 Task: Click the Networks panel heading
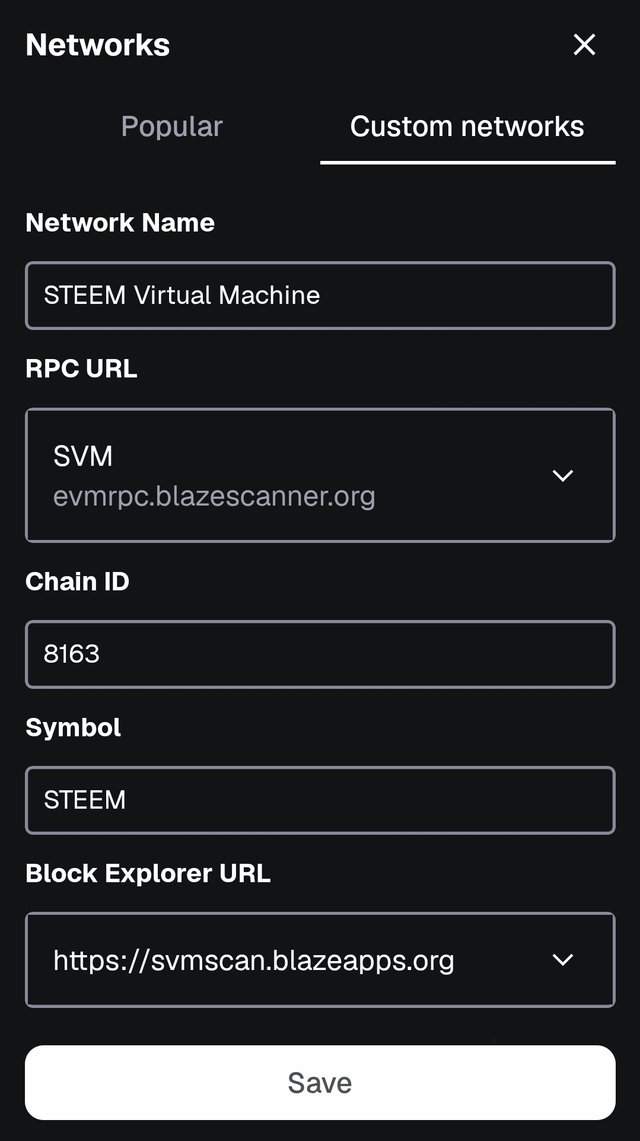coord(98,45)
